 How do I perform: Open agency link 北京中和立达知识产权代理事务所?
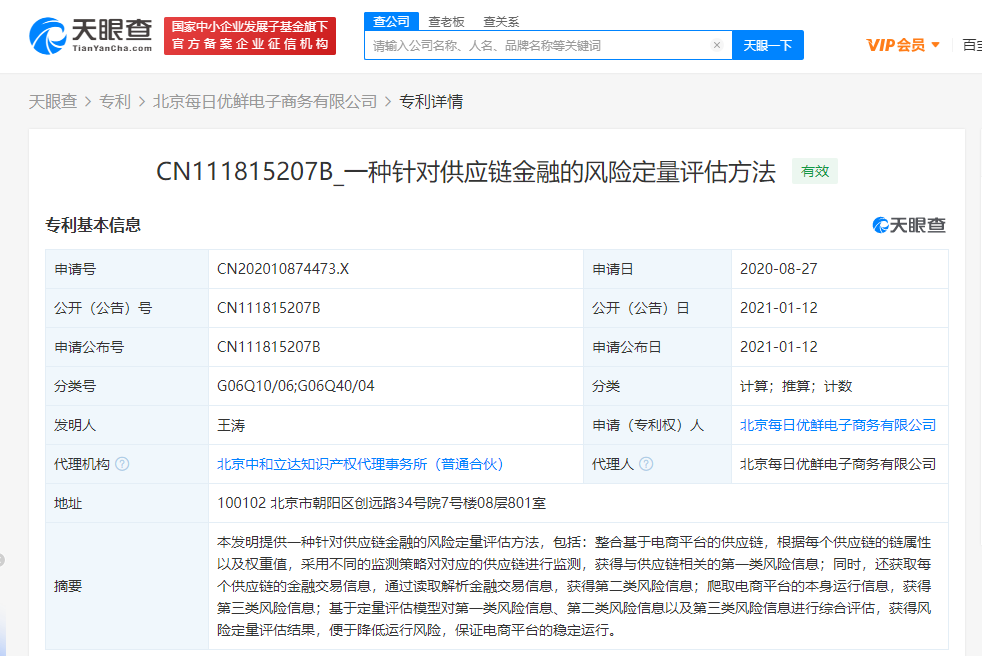coord(360,464)
